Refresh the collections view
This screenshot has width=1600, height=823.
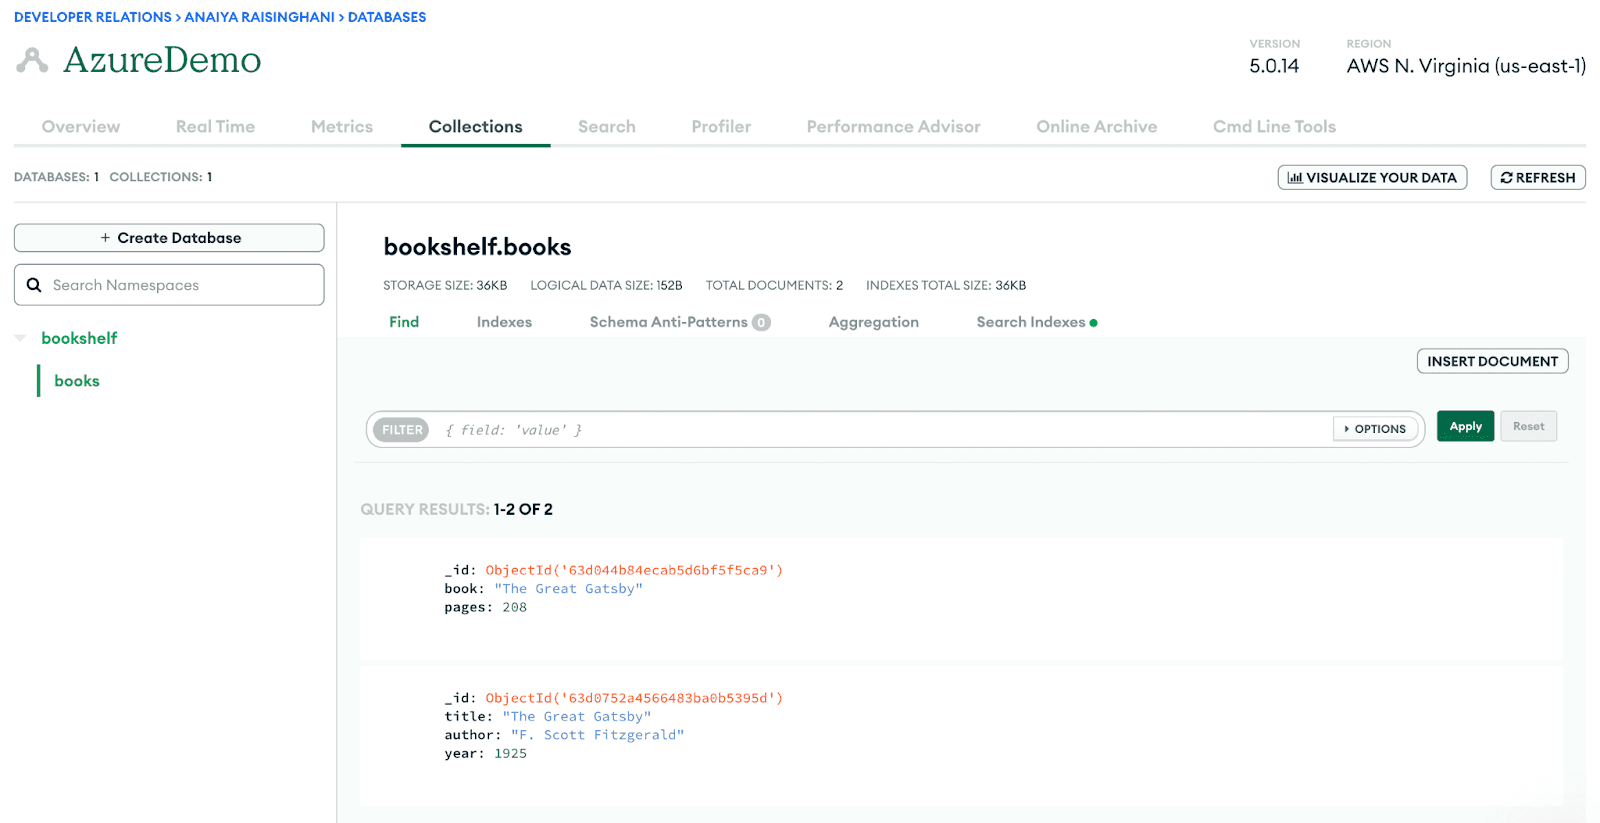pos(1537,178)
